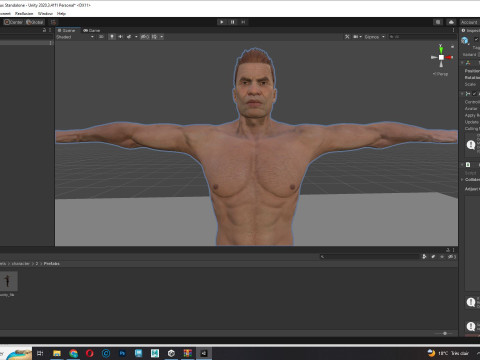The image size is (480, 360).
Task: Click the Prefabs breadcrumb folder
Action: click(52, 264)
